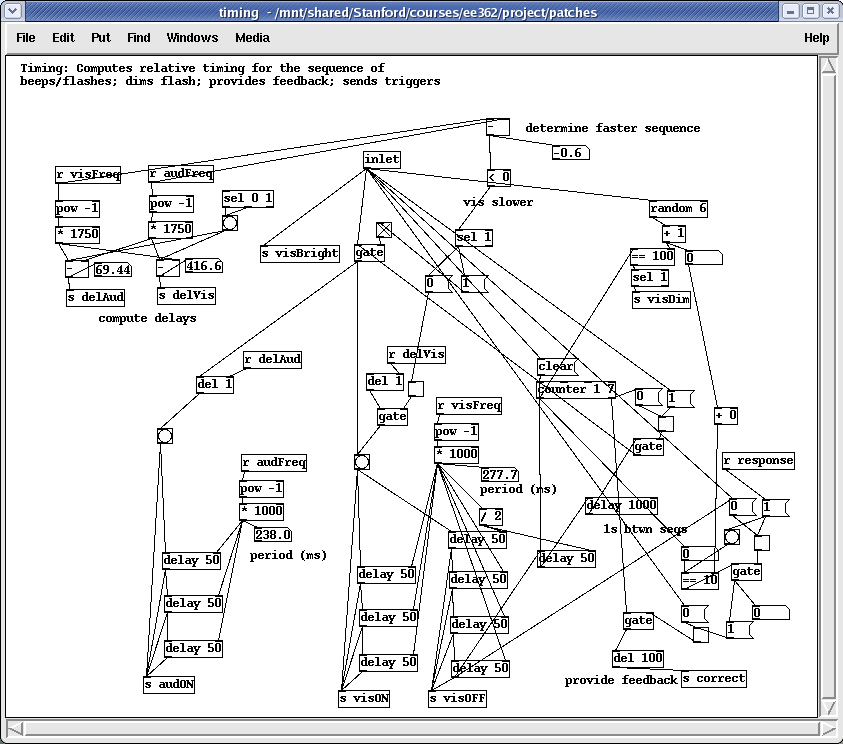Click the "clear" message box above counter
Viewport: 843px width, 744px height.
pyautogui.click(x=557, y=366)
